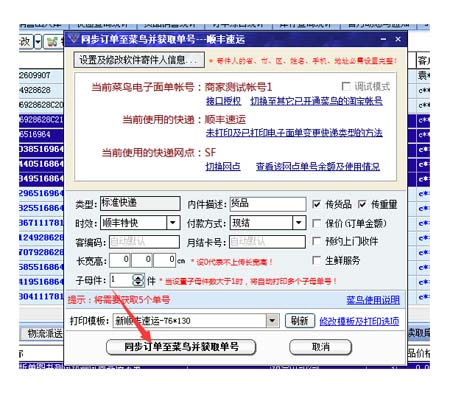Screen dimensions: 450x393
Task: Click the 子母件 quantity field
Action: point(122,280)
